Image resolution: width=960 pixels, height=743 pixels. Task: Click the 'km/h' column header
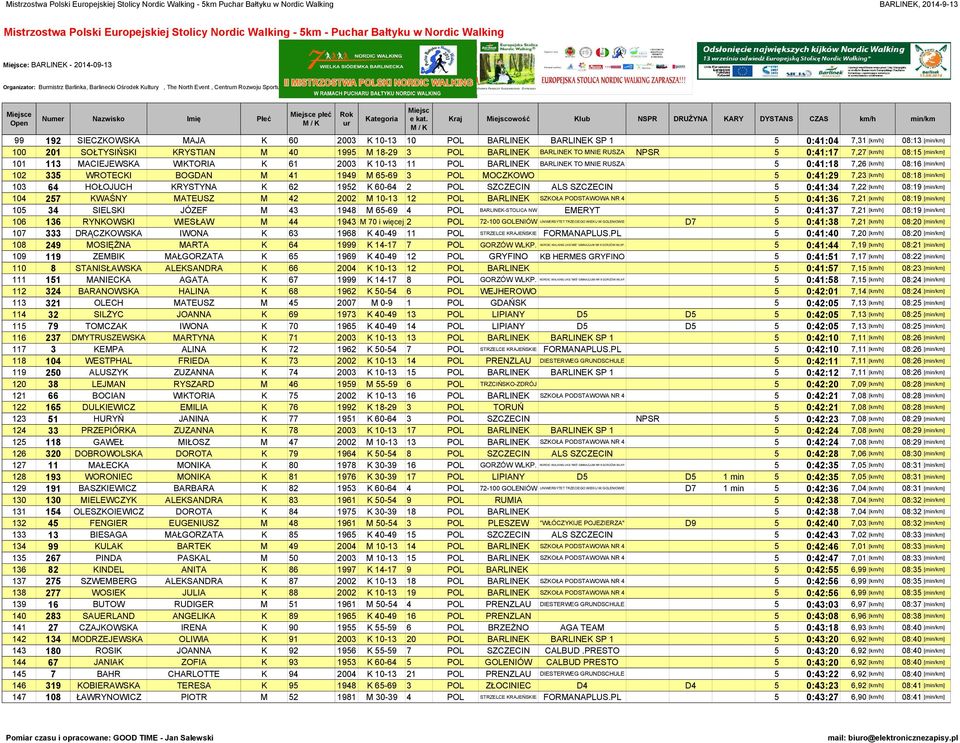click(867, 119)
